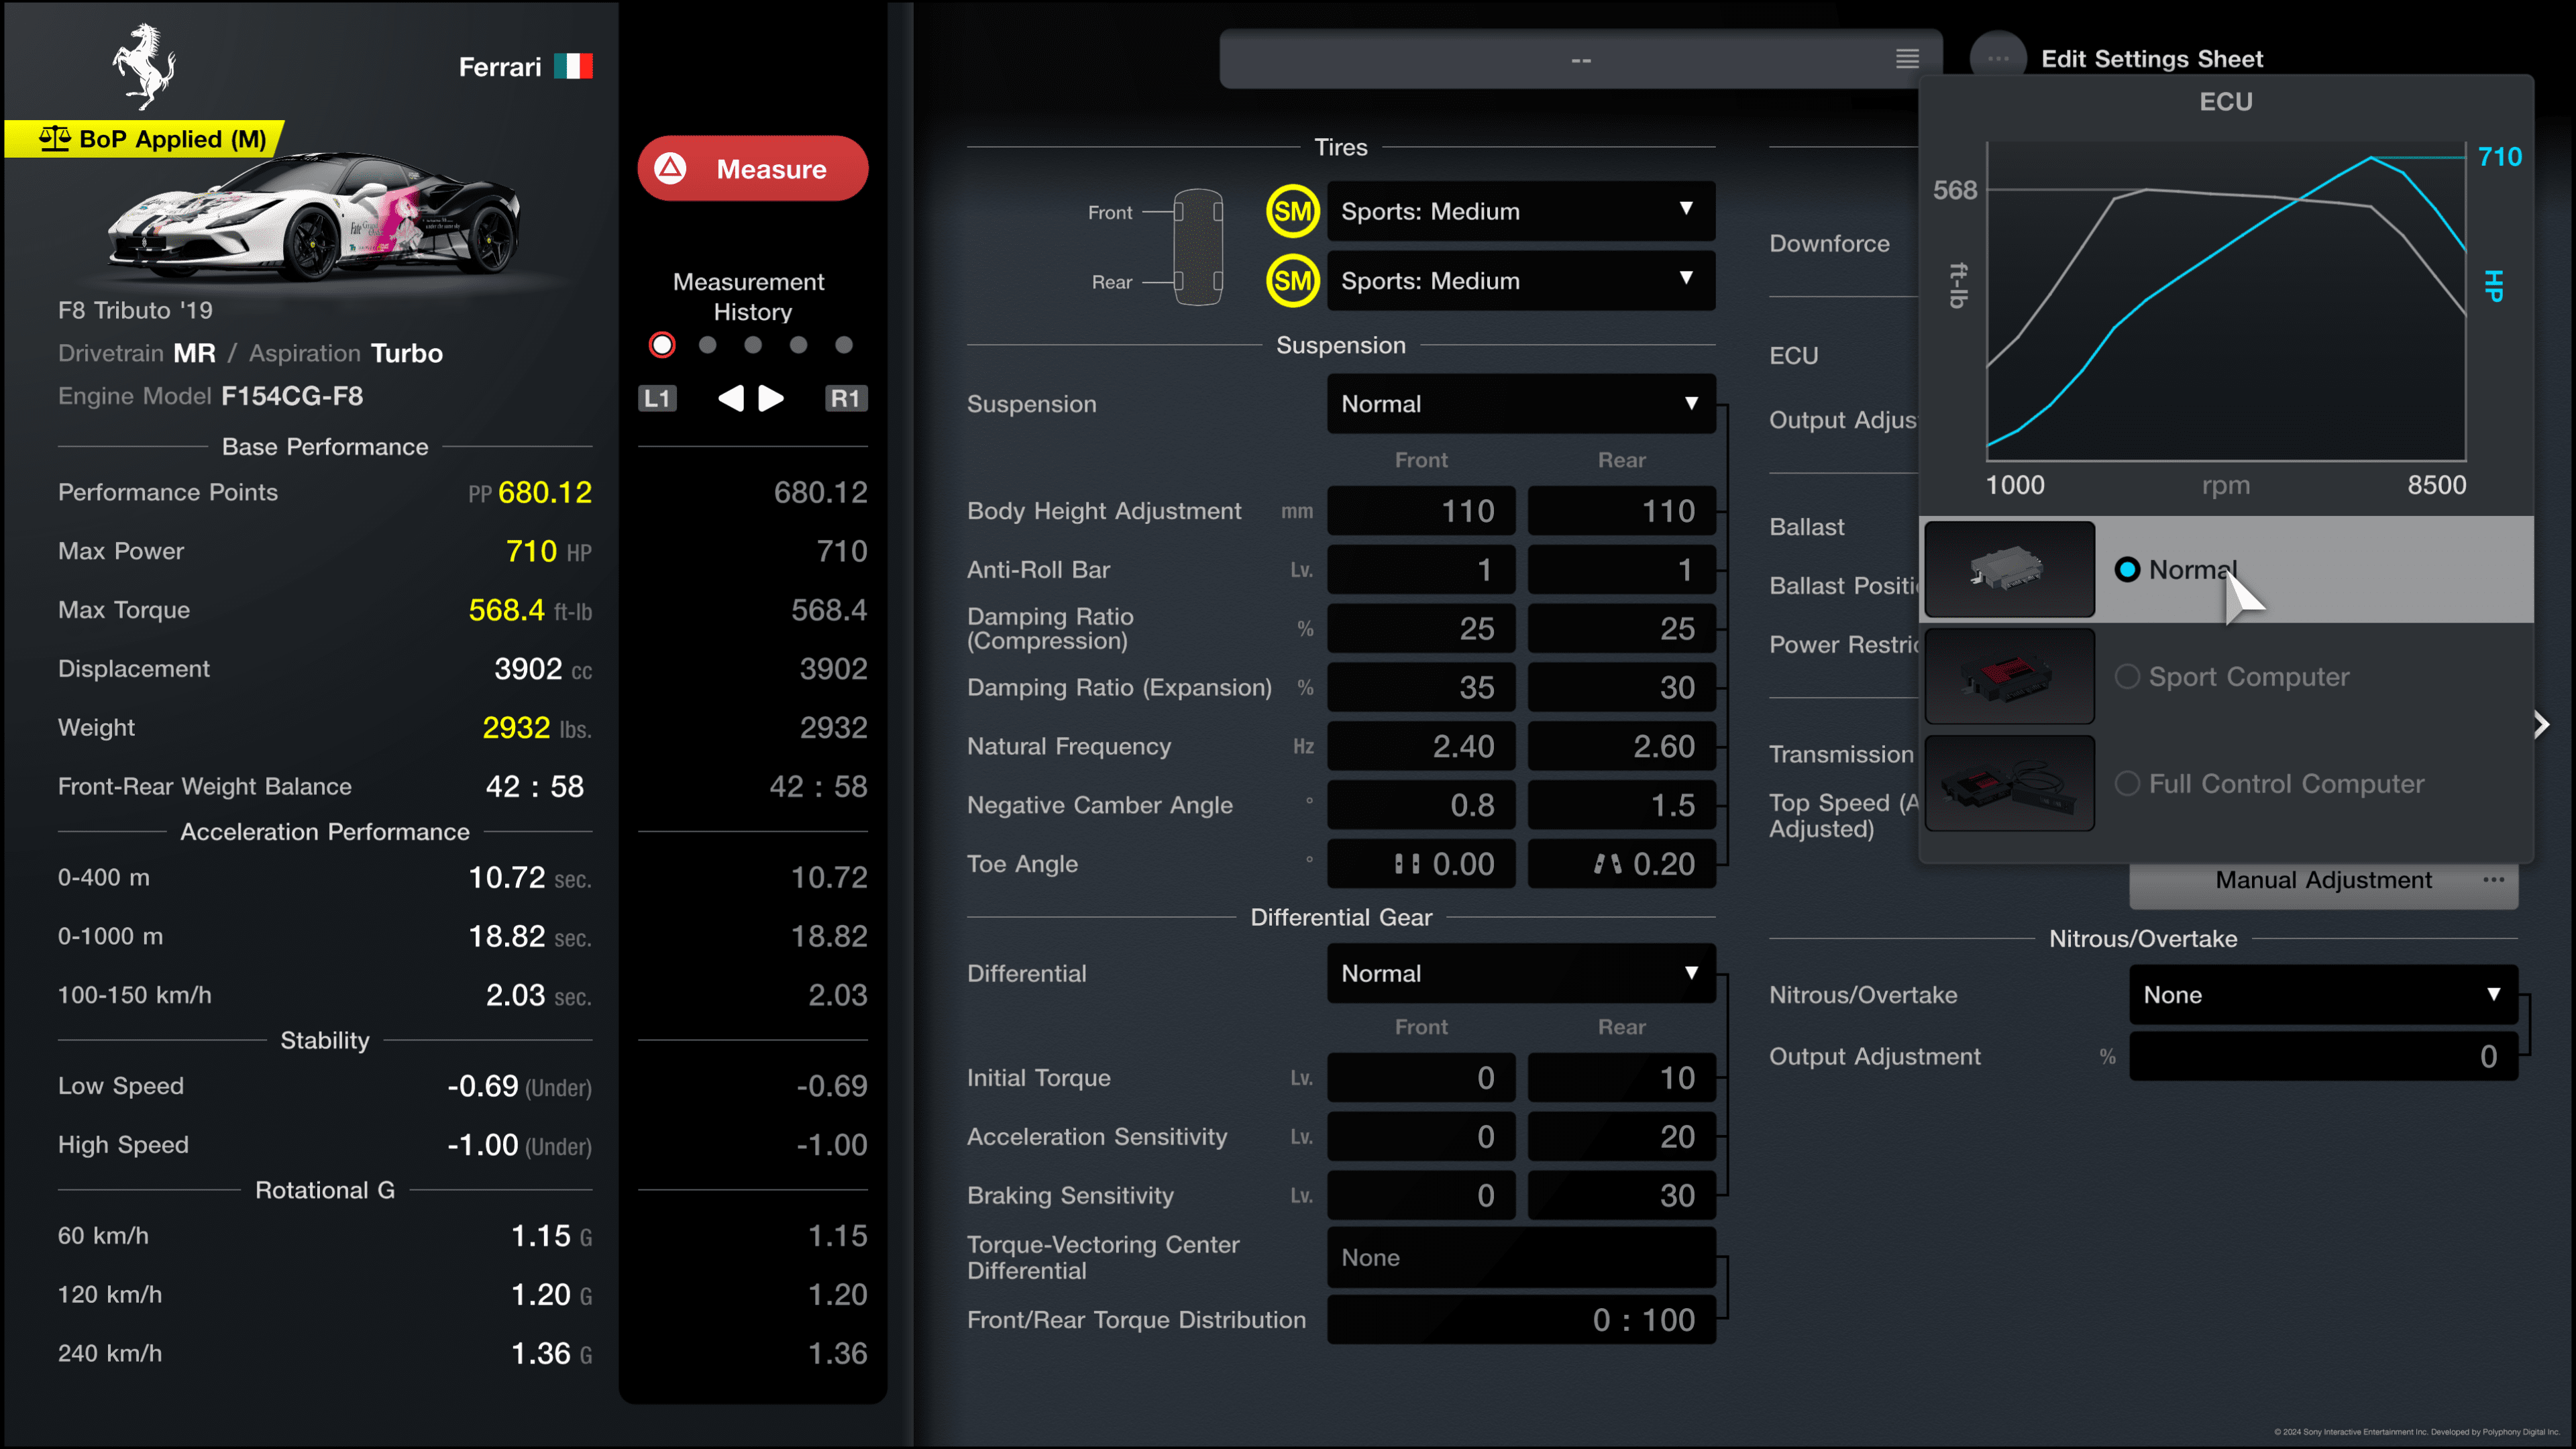Screen dimensions: 2576x1449
Task: Open the Nitrous/Overtake dropdown set to None
Action: pos(2322,994)
